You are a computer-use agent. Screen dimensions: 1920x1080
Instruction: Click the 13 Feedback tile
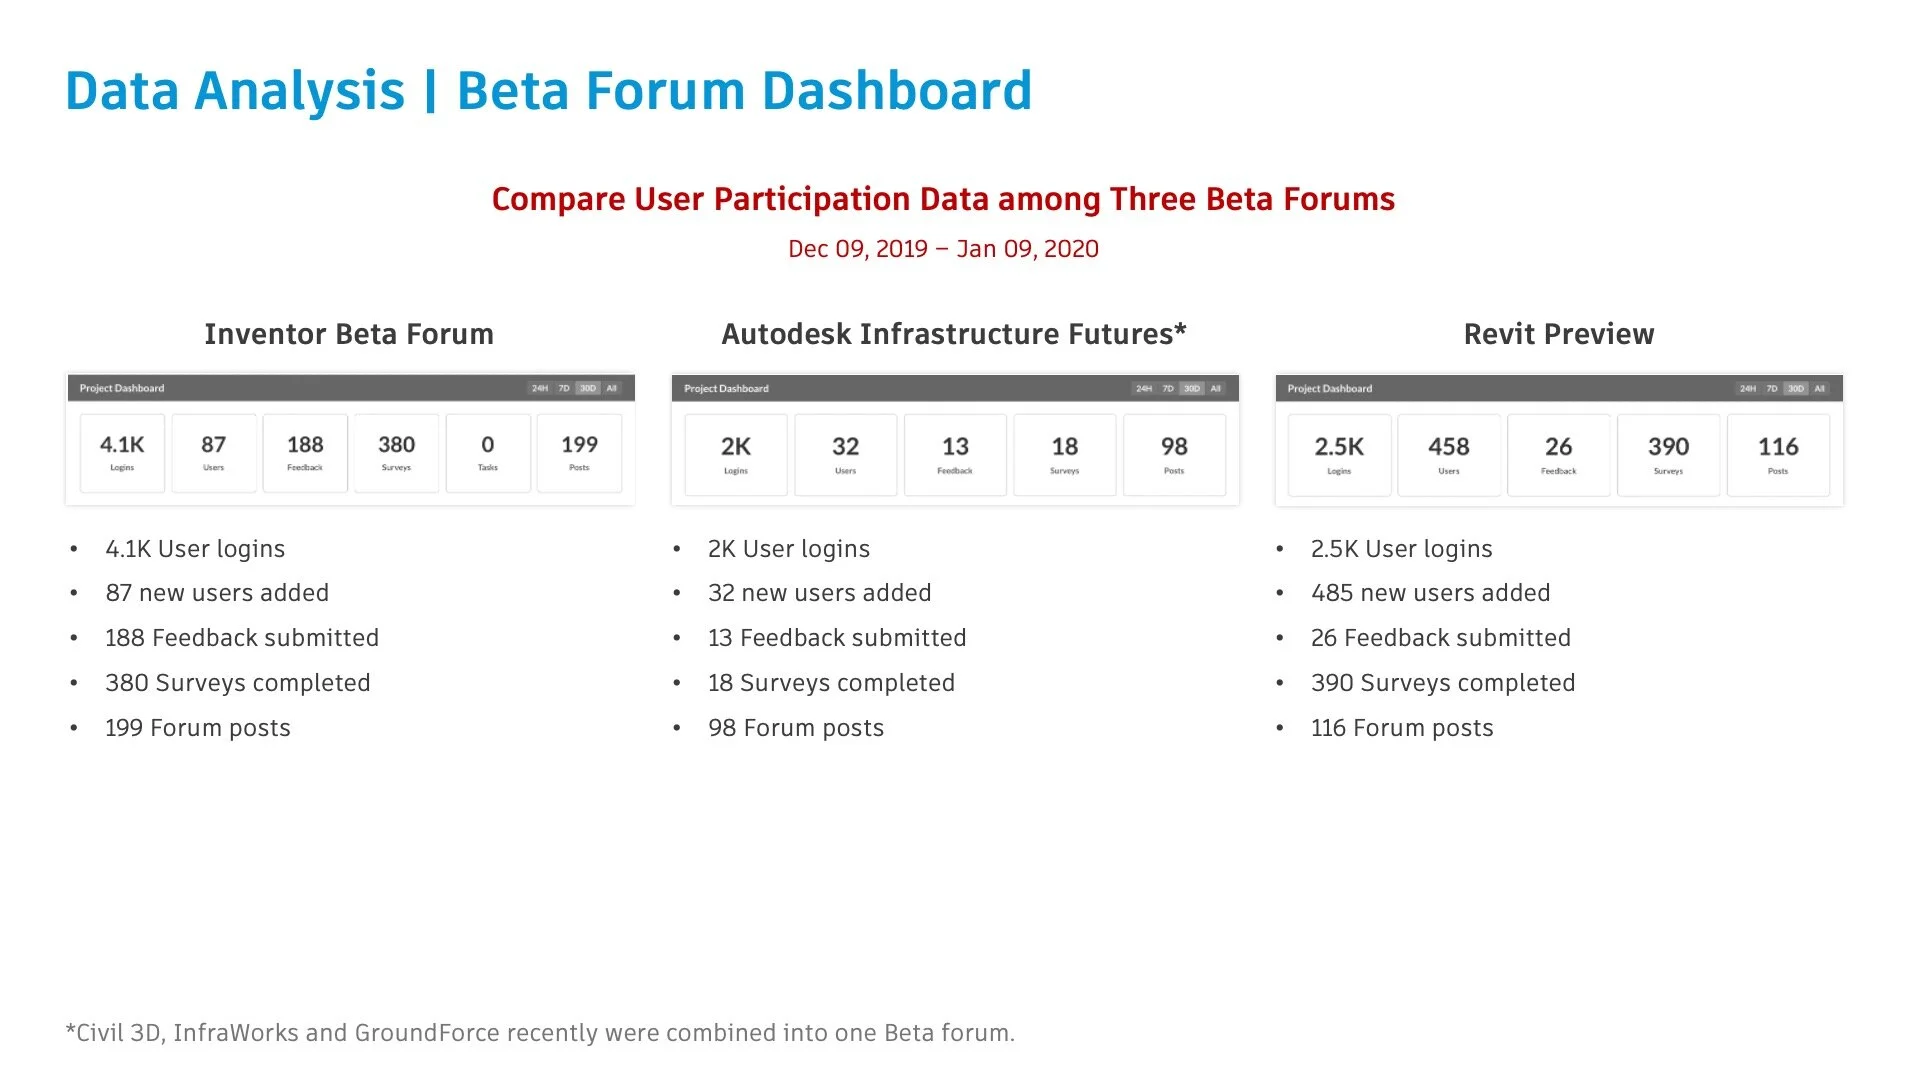[x=955, y=455]
